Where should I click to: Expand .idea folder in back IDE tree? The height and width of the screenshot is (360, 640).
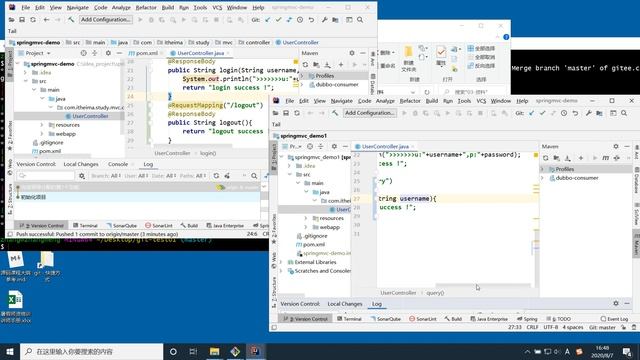pyautogui.click(x=25, y=72)
